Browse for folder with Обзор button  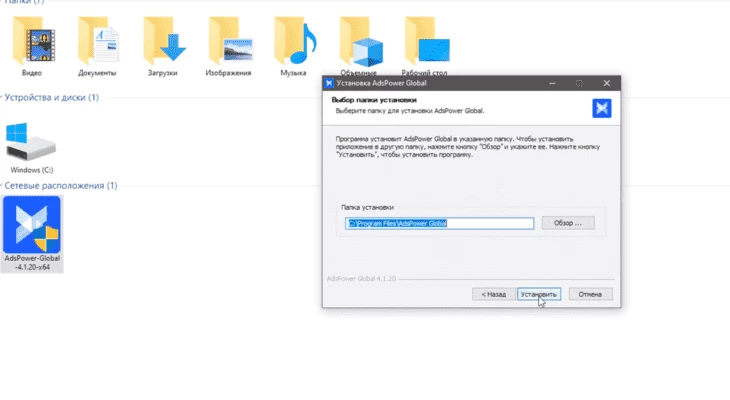568,223
